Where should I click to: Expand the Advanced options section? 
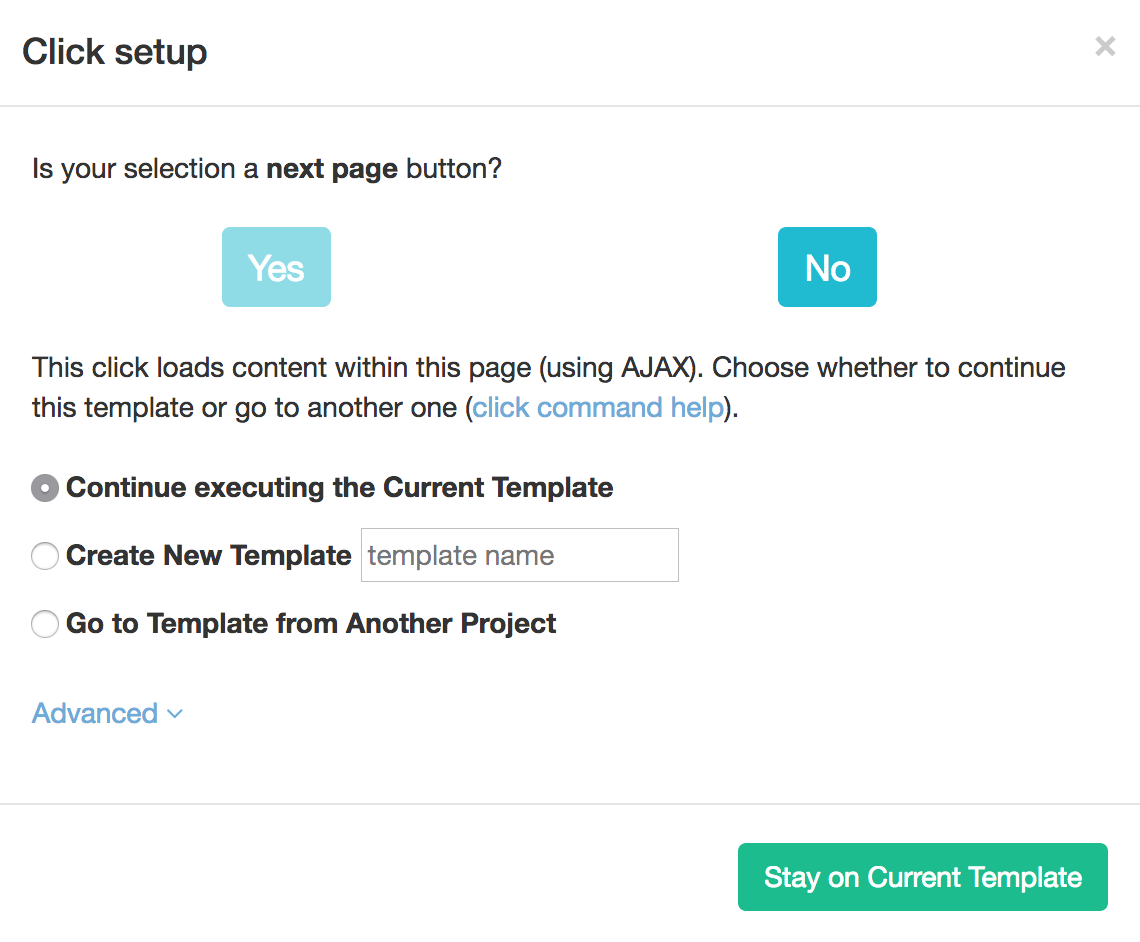(x=107, y=714)
